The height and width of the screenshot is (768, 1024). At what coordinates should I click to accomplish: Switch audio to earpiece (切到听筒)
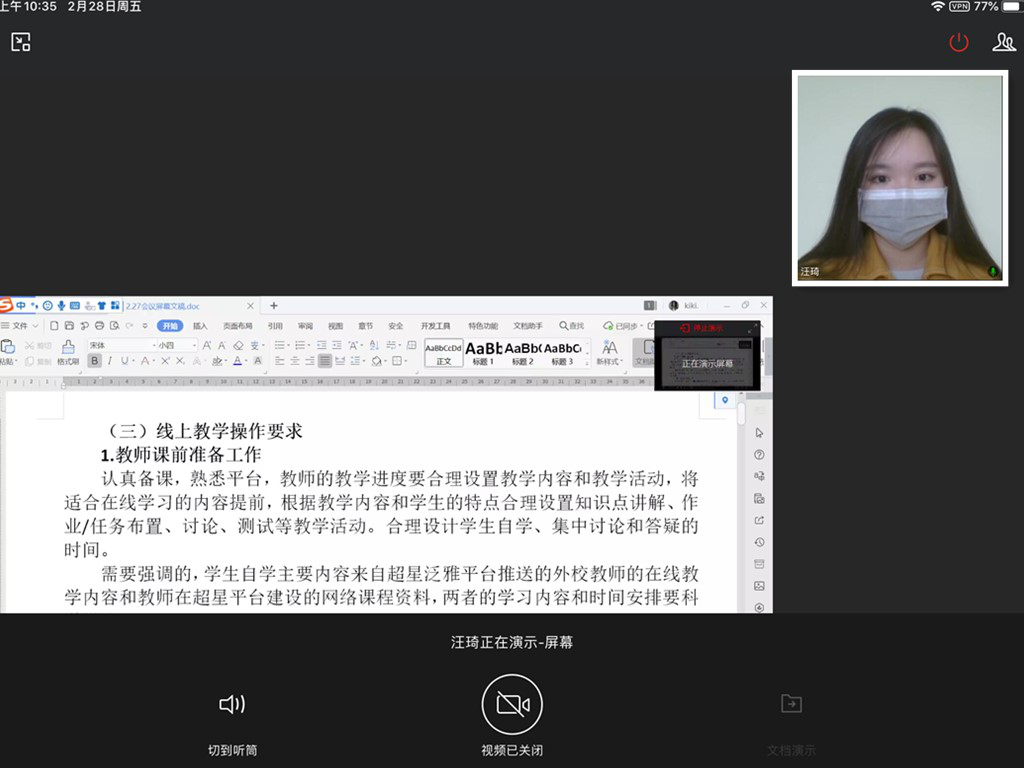click(x=232, y=716)
